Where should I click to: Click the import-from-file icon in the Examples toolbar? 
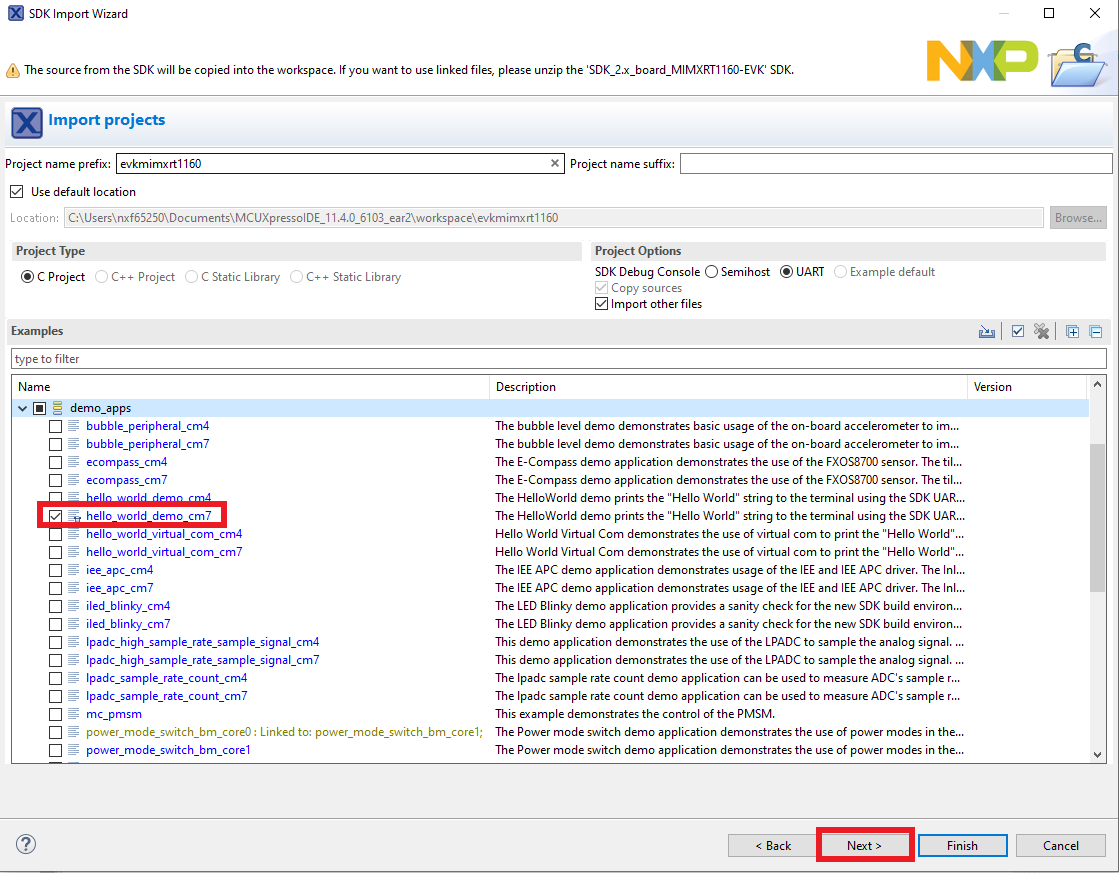[987, 332]
